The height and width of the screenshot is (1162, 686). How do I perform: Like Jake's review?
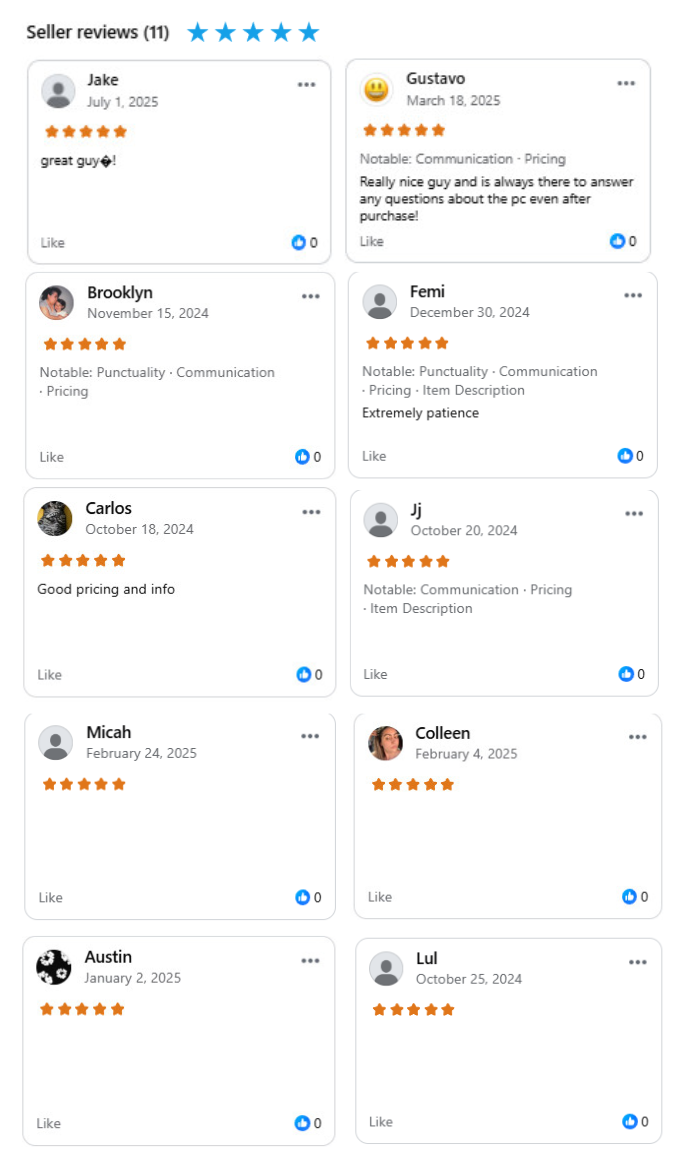coord(53,242)
